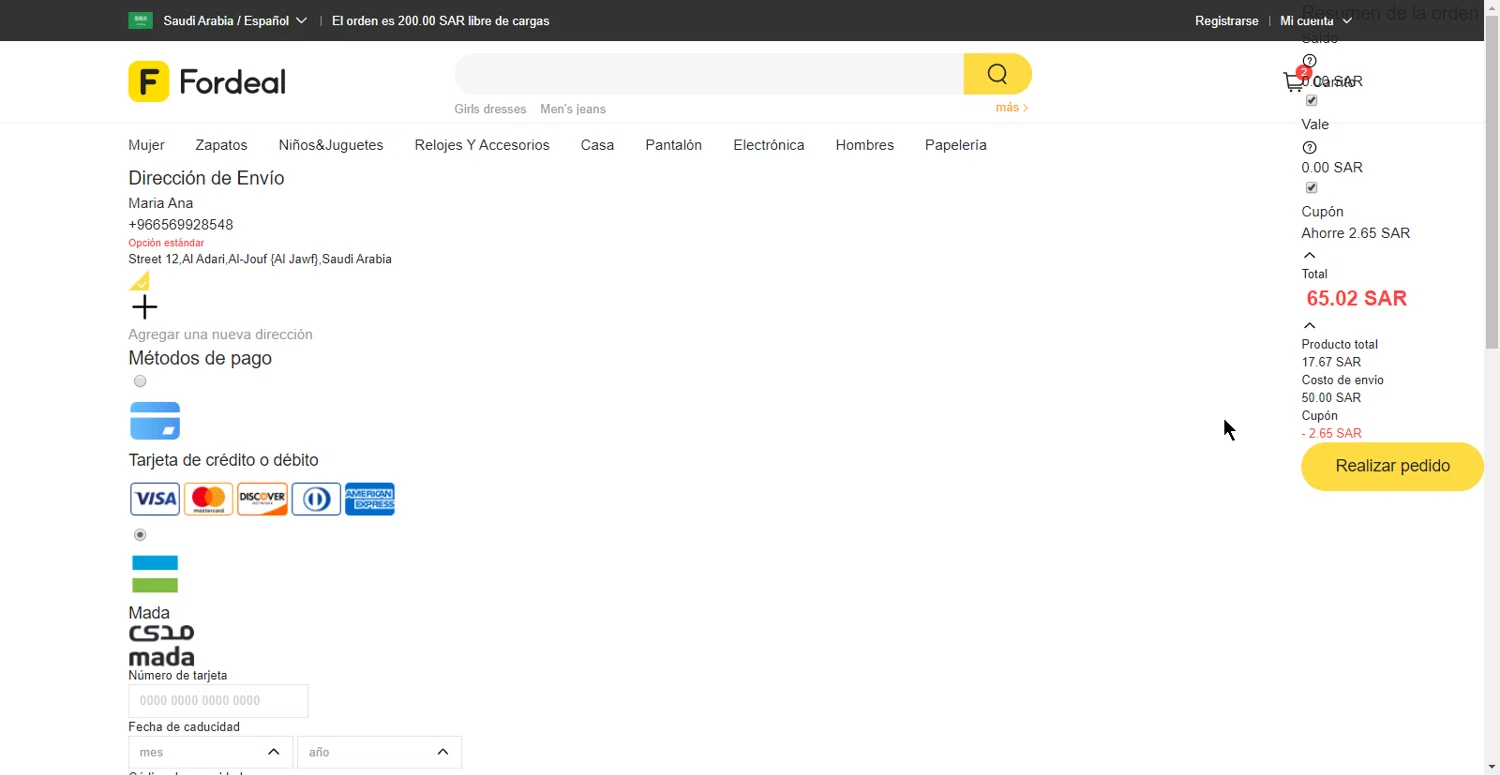The height and width of the screenshot is (775, 1500).
Task: Click the blue-green Mada stripes icon
Action: tap(155, 574)
